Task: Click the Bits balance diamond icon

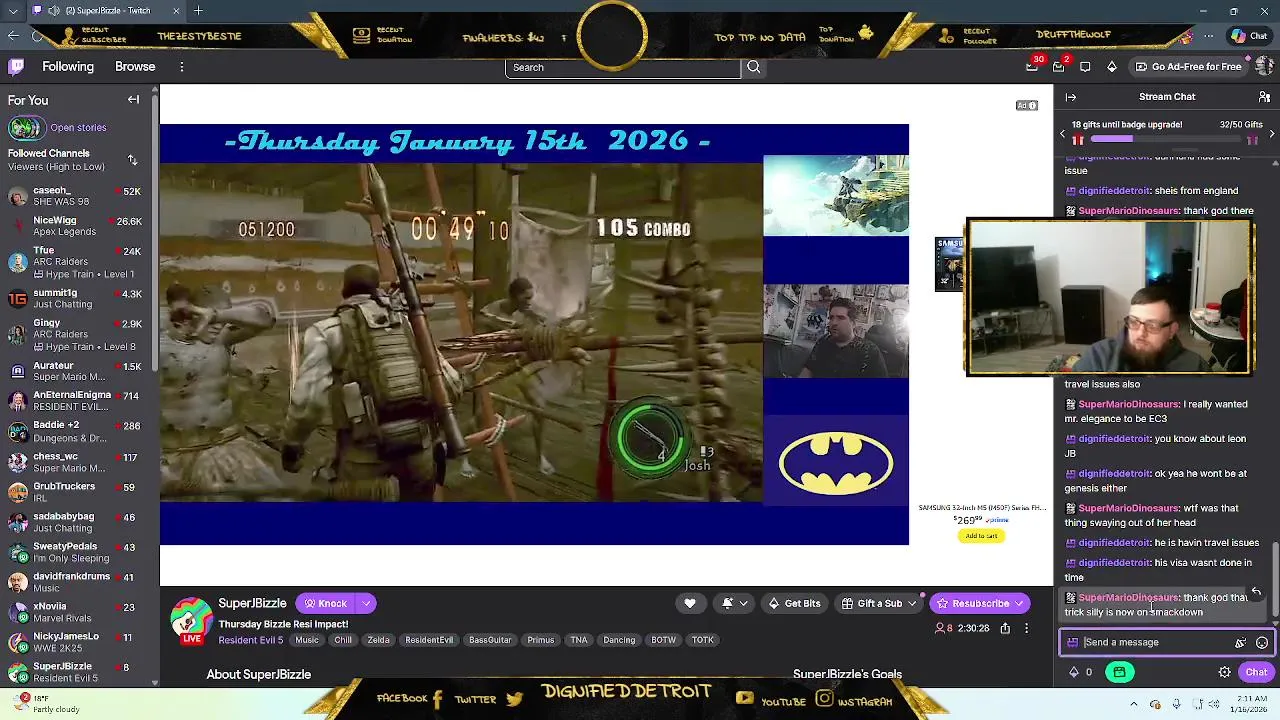Action: coord(1074,672)
